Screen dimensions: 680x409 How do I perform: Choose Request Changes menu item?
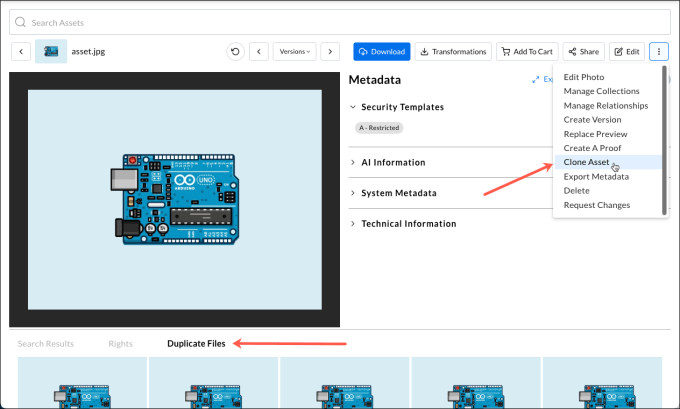[x=597, y=205]
